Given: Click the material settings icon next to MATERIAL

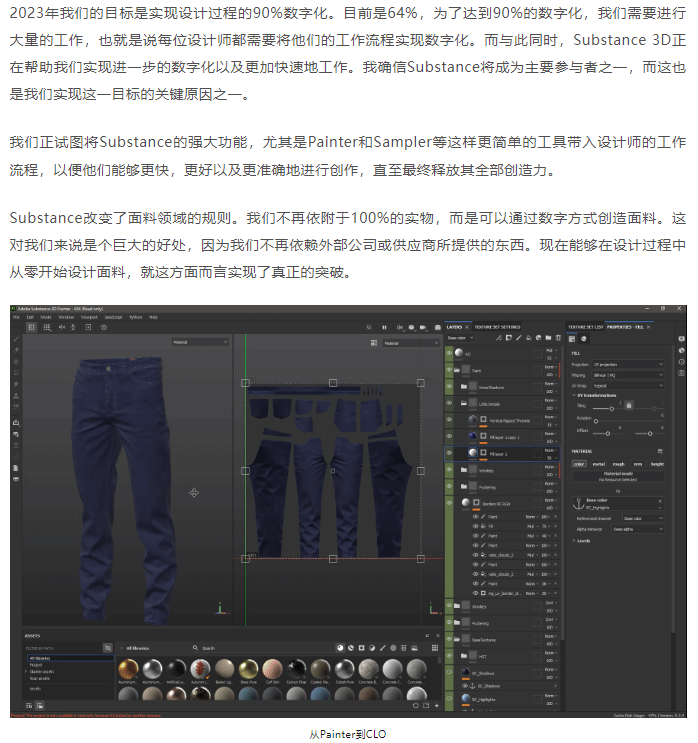Looking at the screenshot, I should point(660,451).
